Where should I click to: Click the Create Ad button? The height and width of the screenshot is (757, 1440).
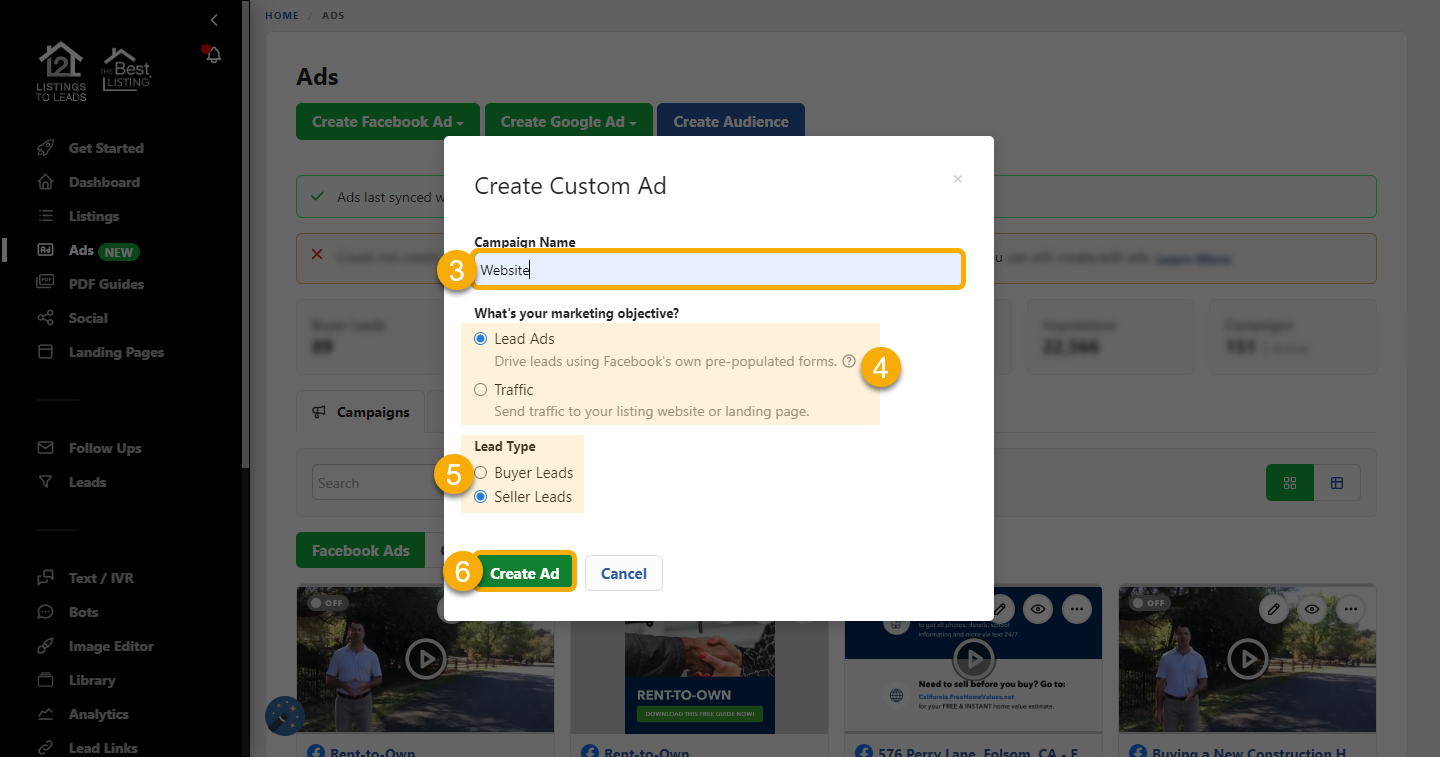pos(523,573)
